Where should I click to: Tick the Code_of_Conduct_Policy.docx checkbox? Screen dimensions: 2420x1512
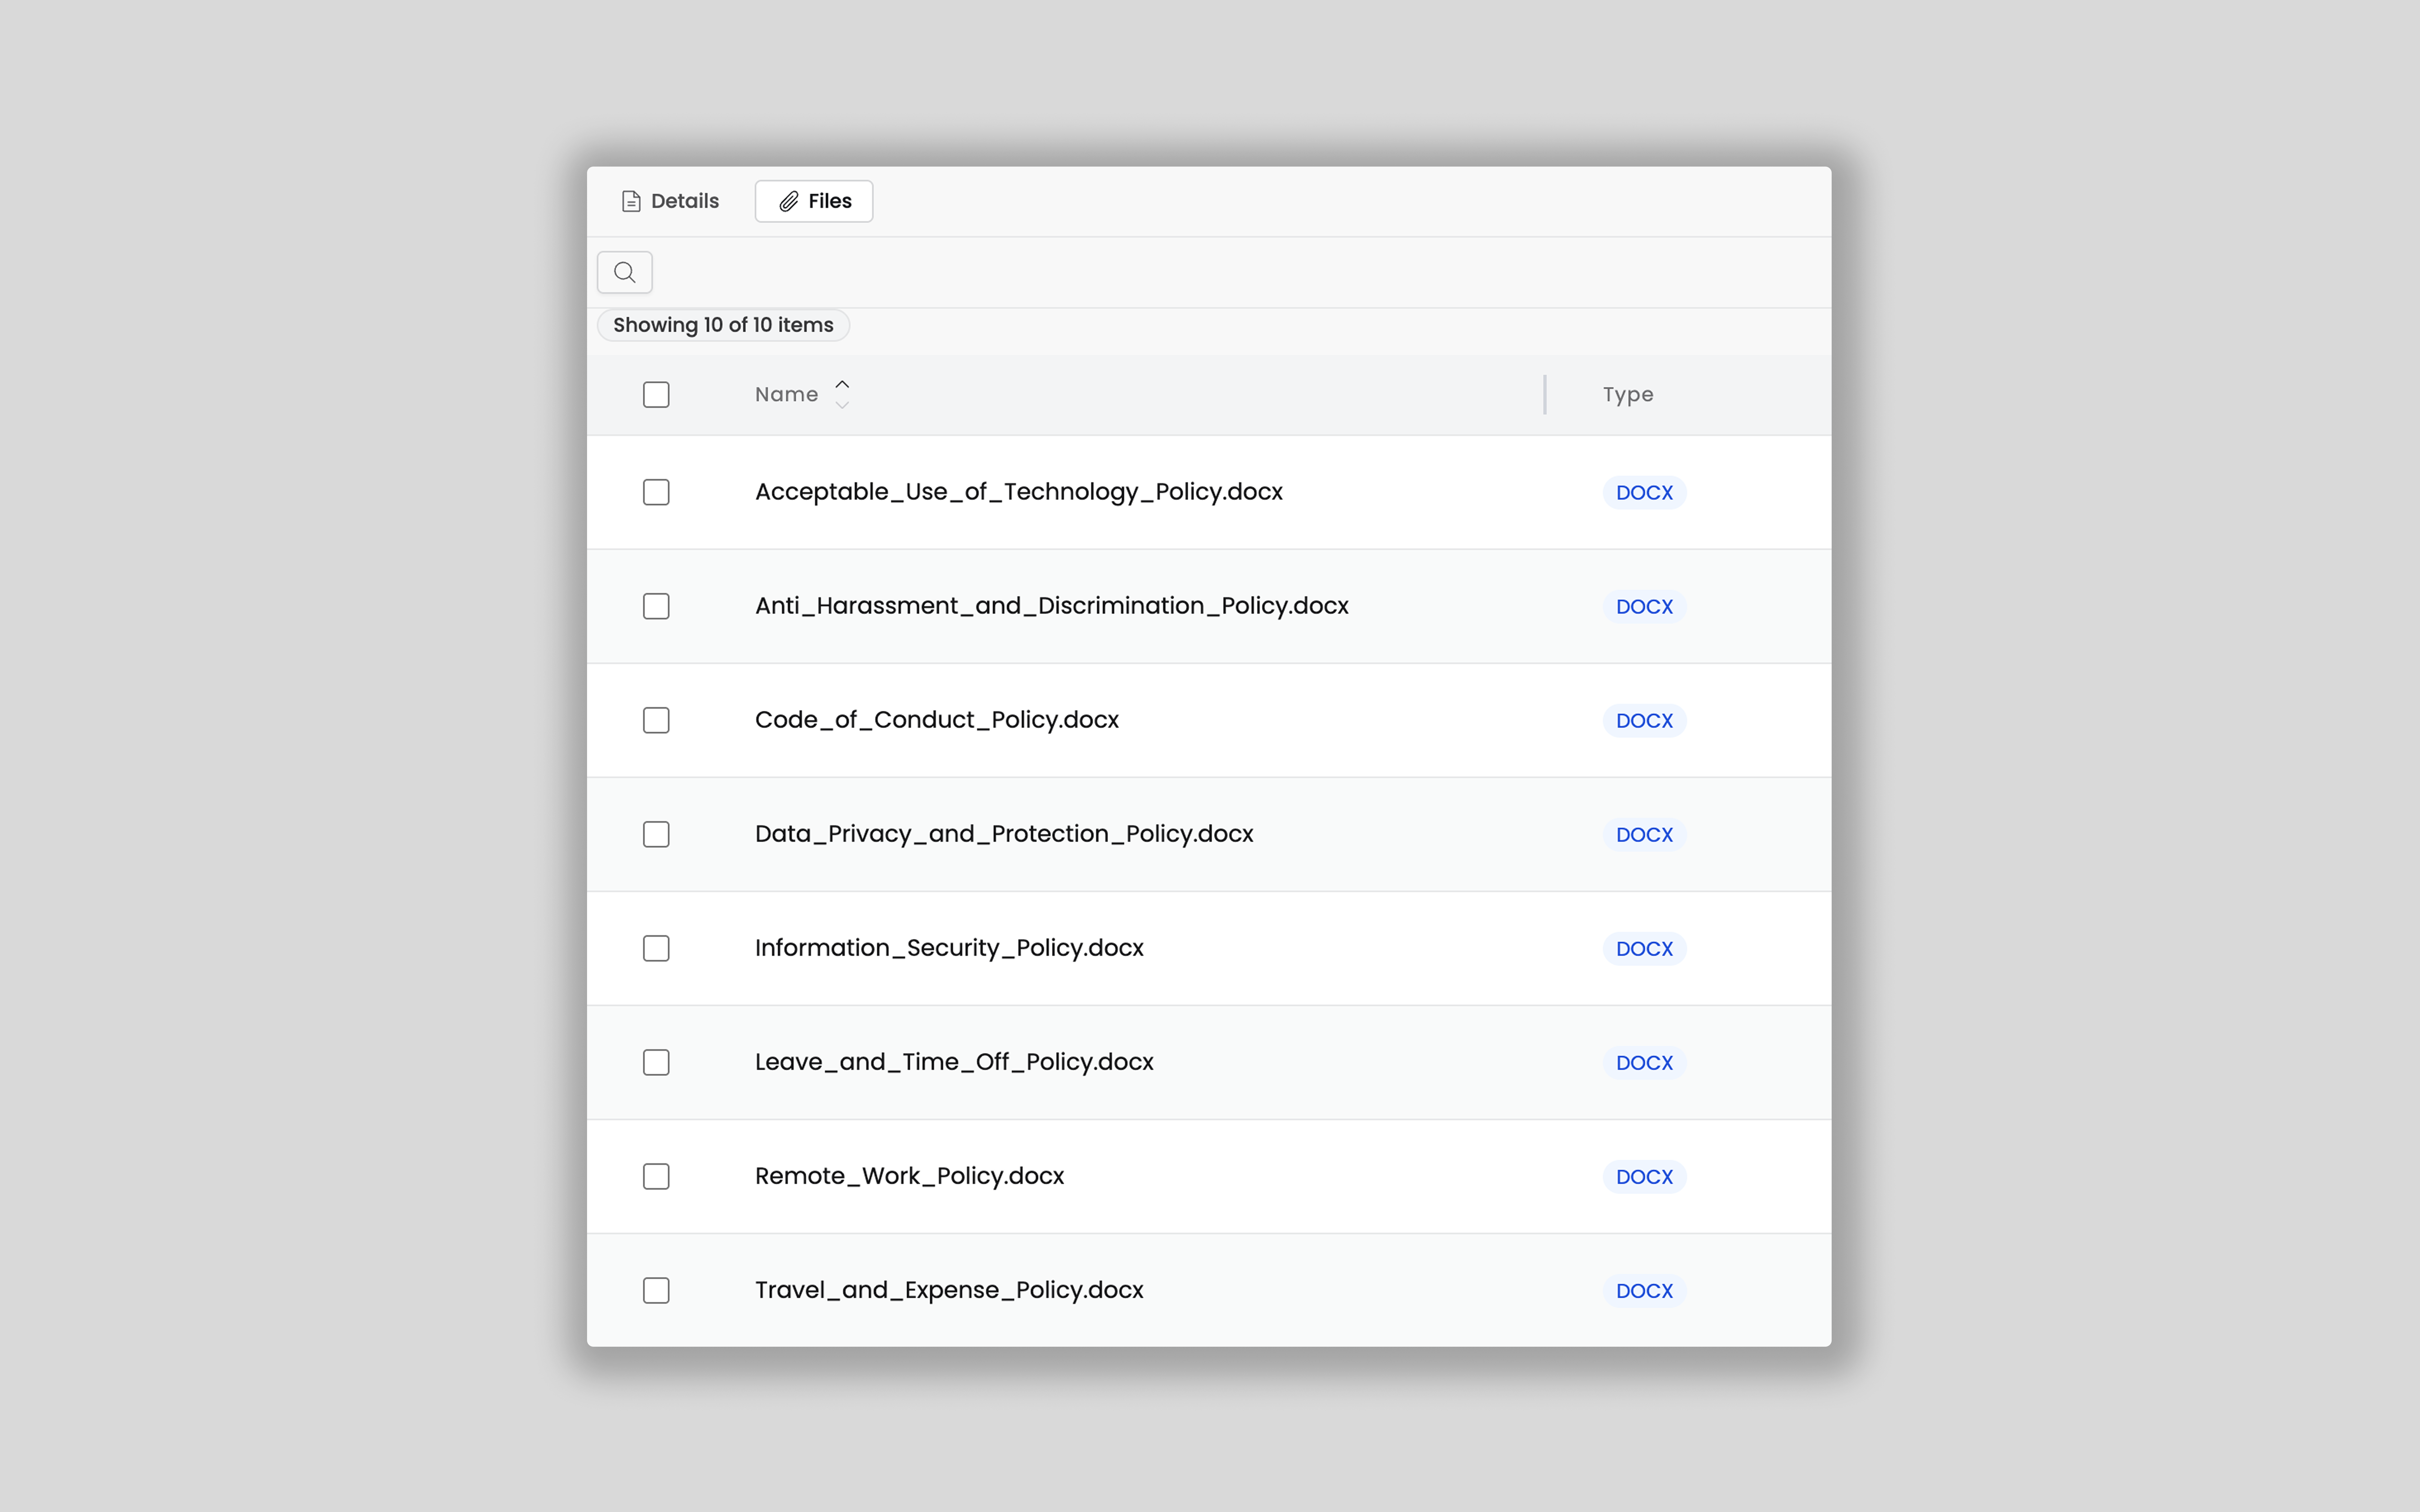point(656,720)
